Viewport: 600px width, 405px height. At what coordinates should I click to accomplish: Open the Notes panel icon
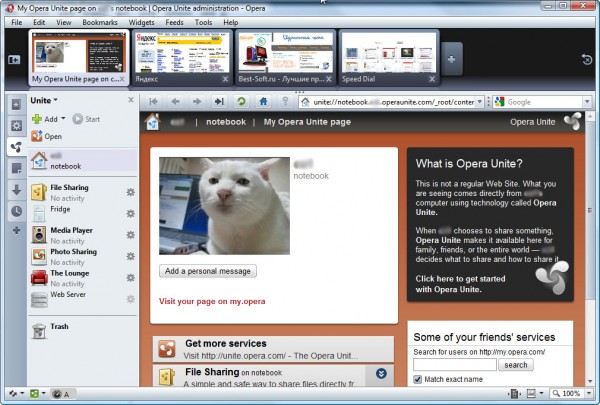pos(16,168)
